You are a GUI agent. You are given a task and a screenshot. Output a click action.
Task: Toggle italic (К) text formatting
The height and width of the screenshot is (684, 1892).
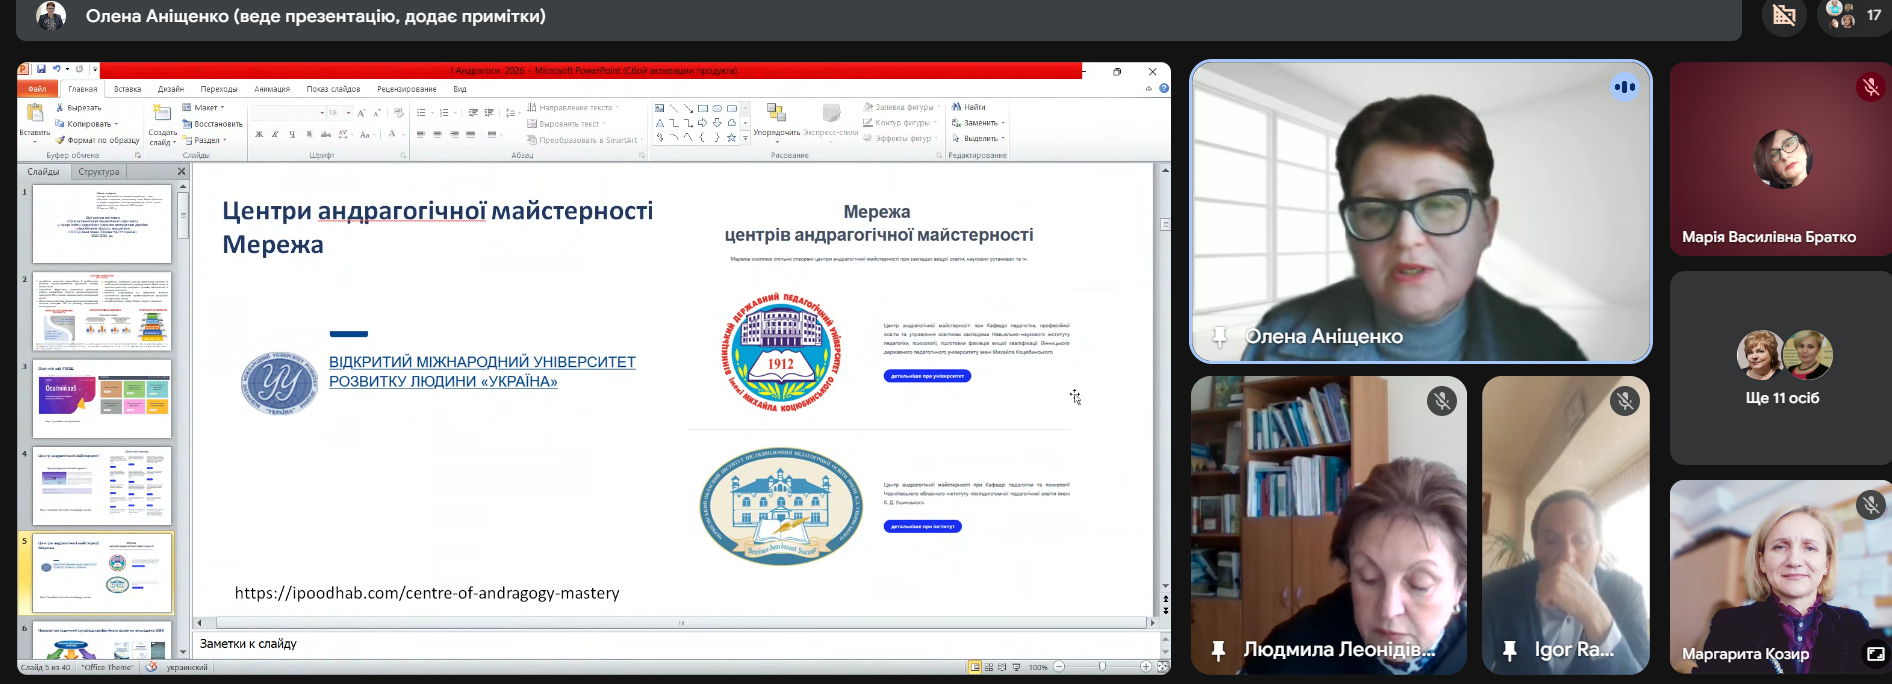(x=275, y=134)
